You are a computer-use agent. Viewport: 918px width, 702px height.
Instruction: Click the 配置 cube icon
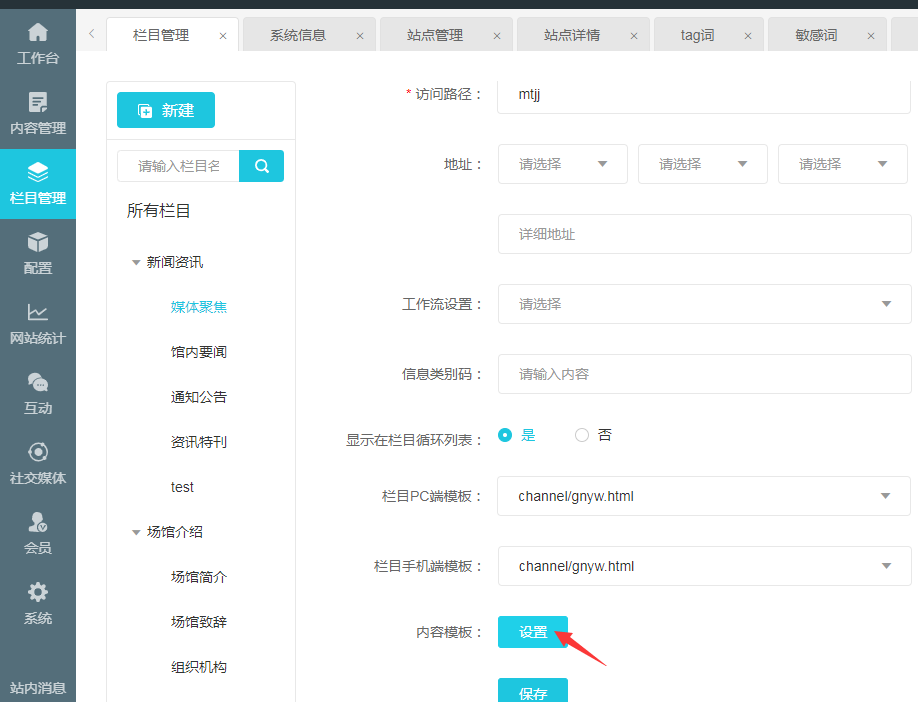38,243
